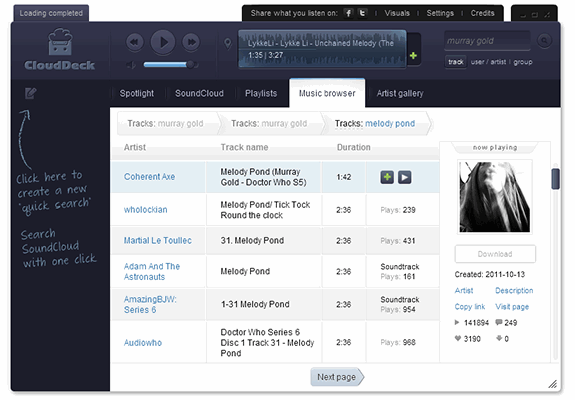Skip to the next track

(x=191, y=42)
